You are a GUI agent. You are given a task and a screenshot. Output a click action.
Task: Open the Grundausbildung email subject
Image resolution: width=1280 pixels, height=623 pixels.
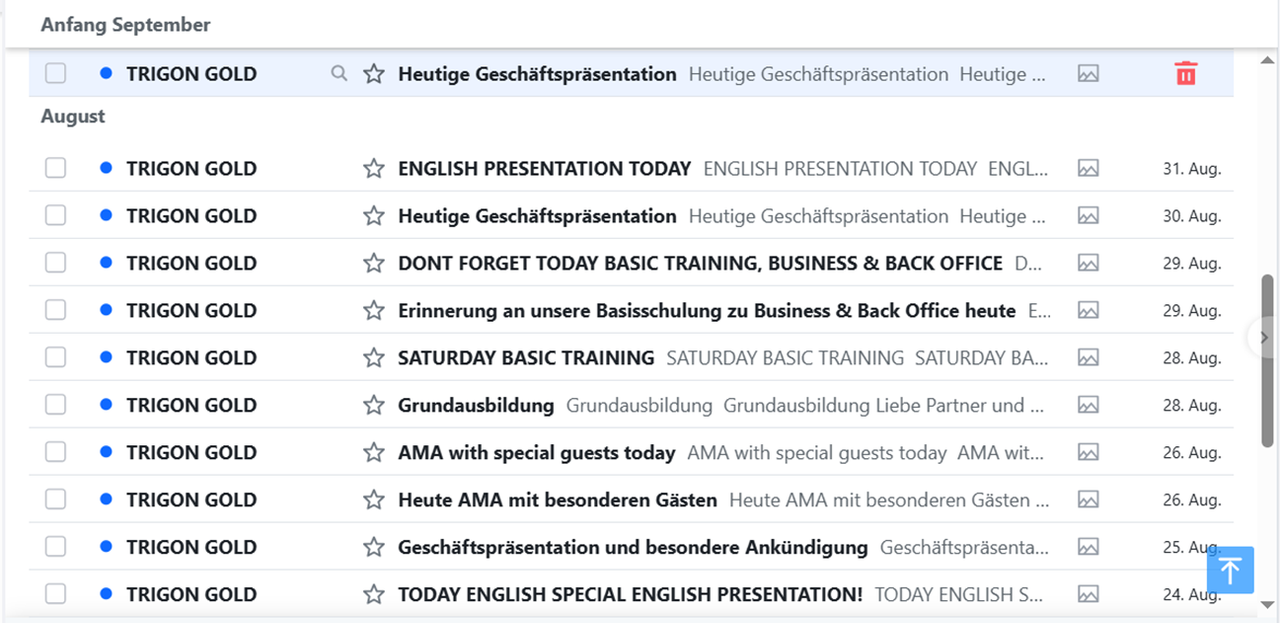click(x=476, y=405)
